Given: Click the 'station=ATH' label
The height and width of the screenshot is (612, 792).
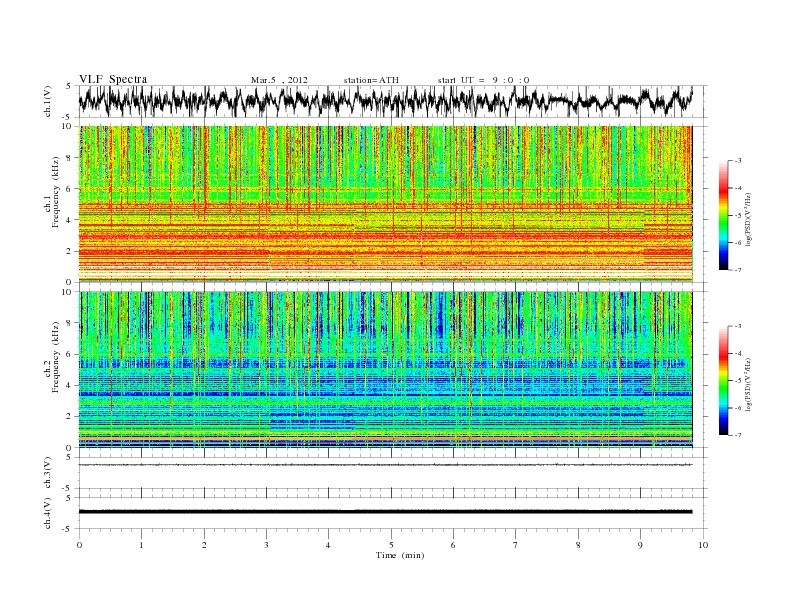Looking at the screenshot, I should point(371,80).
